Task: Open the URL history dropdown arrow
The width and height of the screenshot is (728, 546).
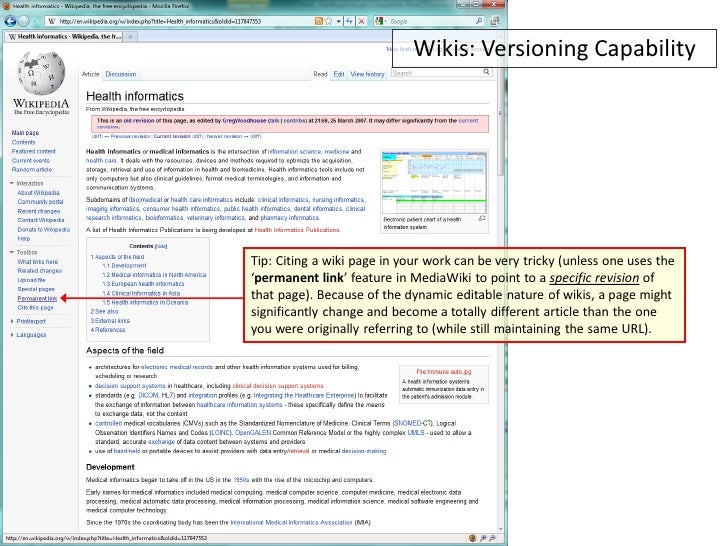Action: point(339,21)
